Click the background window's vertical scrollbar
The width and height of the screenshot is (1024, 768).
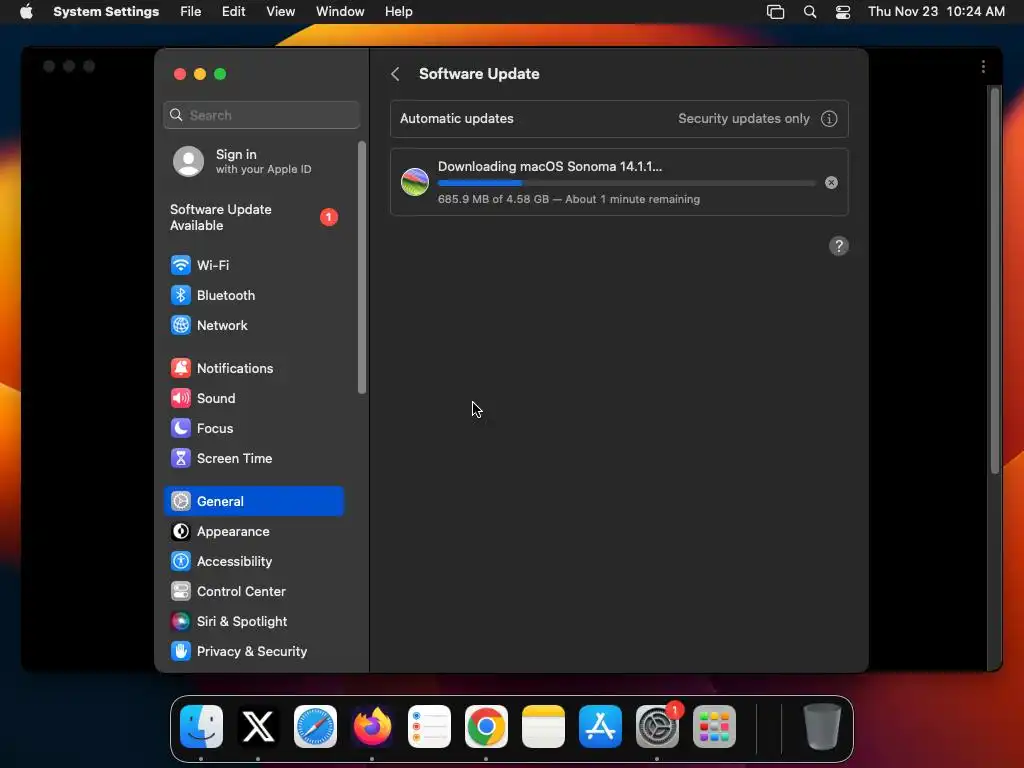coord(995,281)
